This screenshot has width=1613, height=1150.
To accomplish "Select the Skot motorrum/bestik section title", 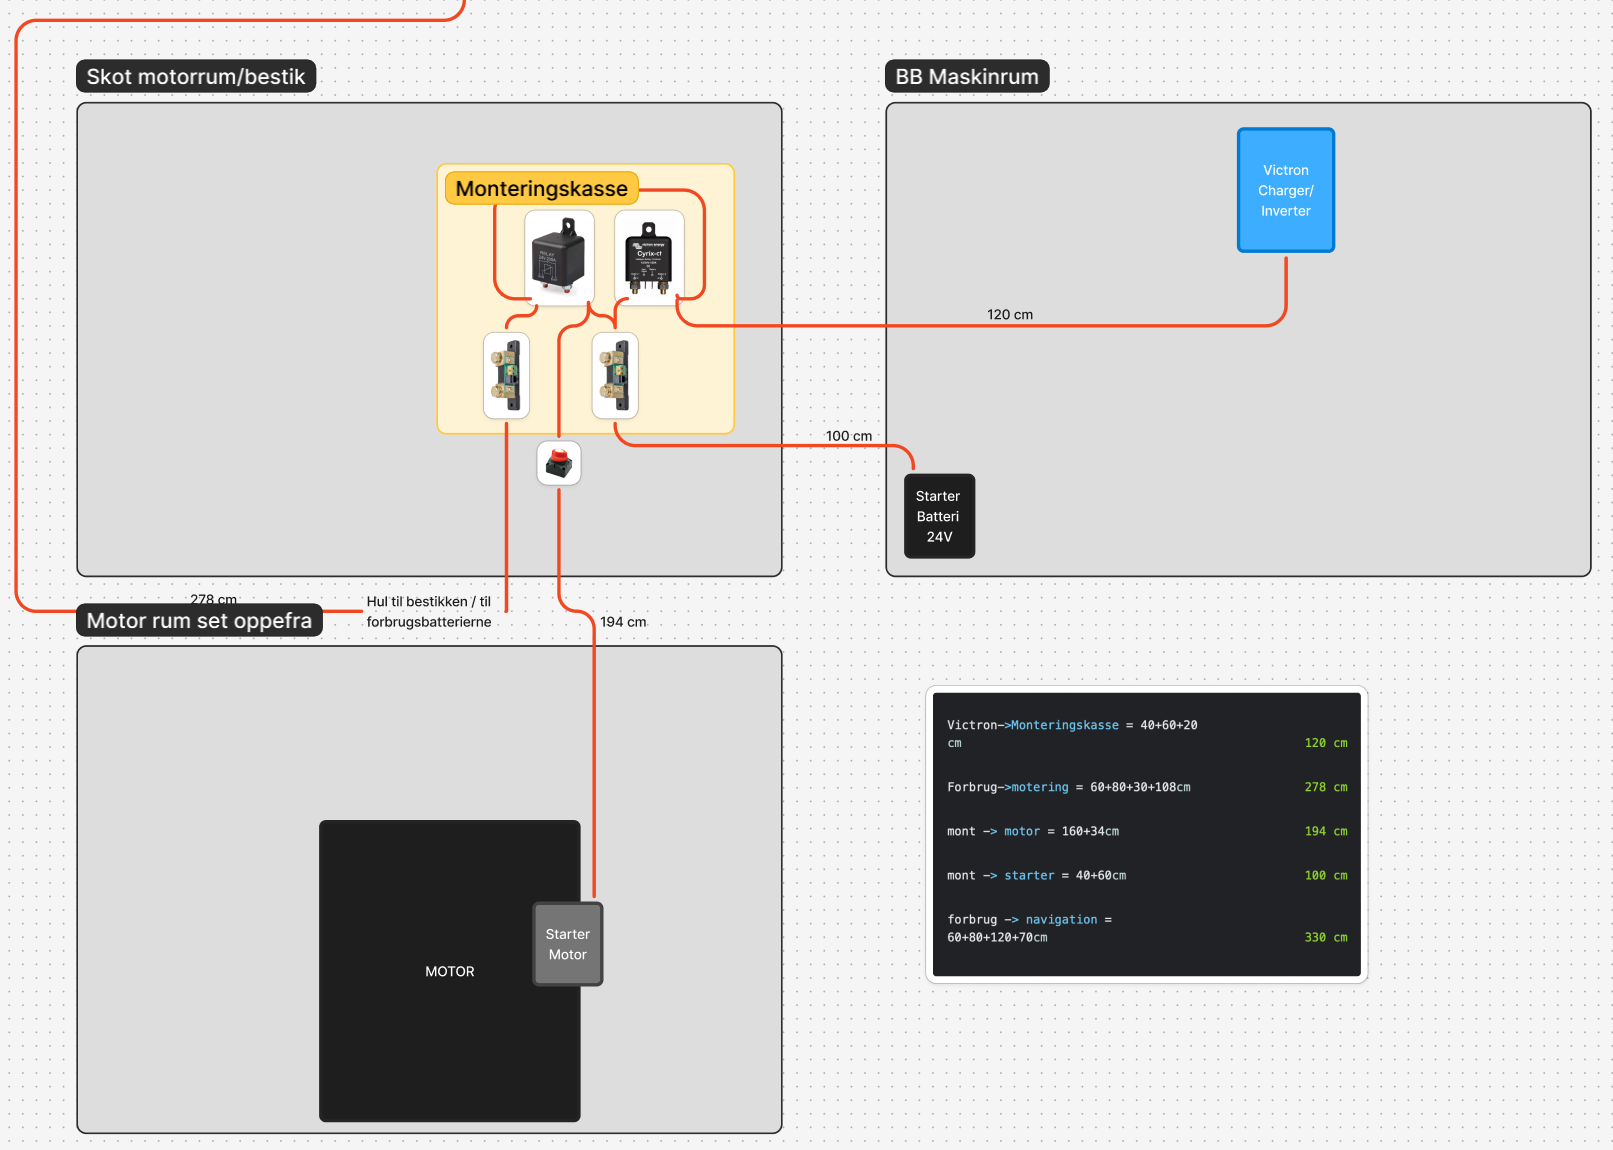I will coord(196,77).
